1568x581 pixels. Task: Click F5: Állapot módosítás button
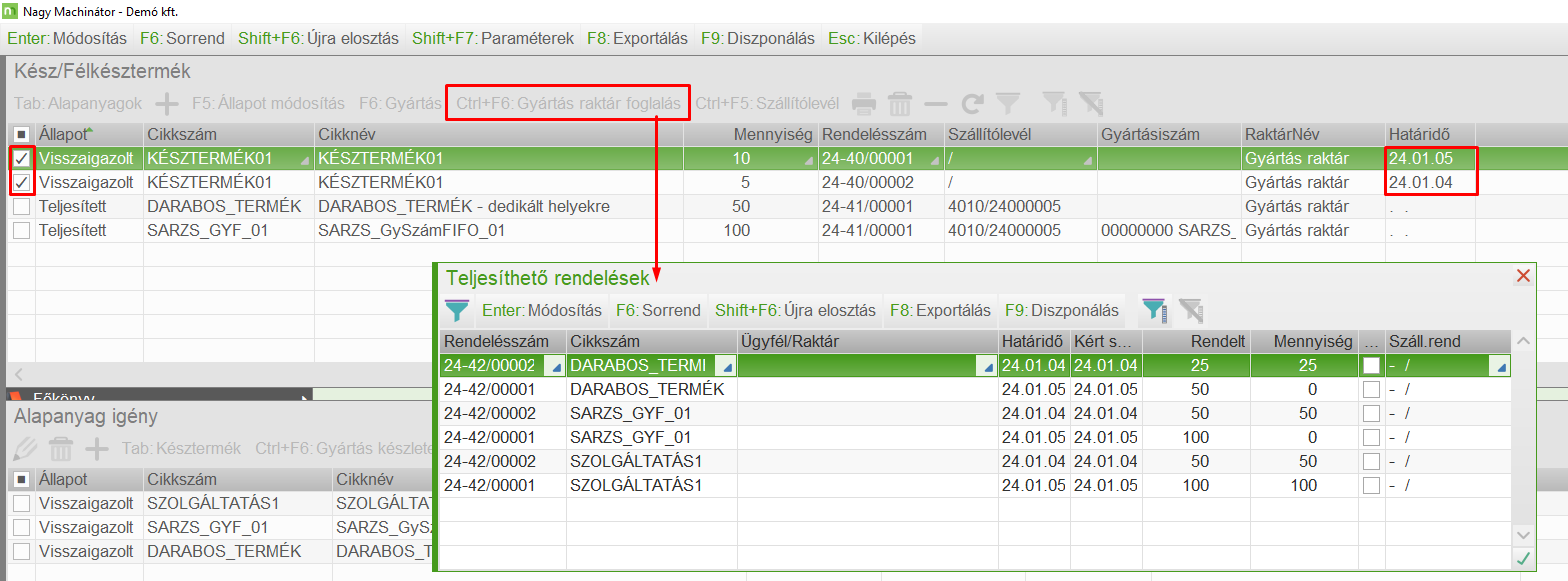(x=268, y=103)
